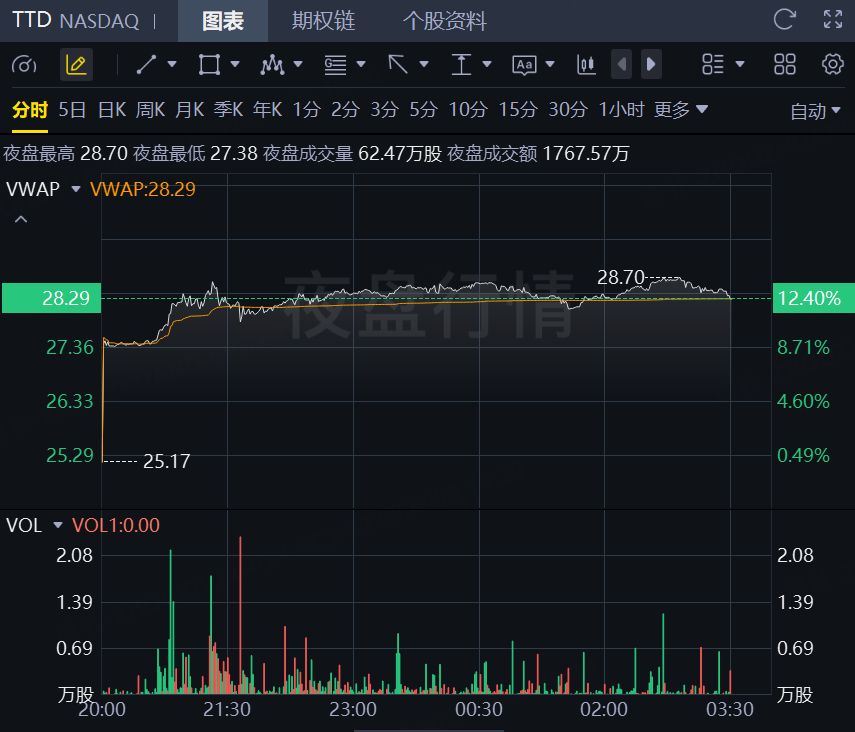This screenshot has height=732, width=855.
Task: Select the 5日 timeframe
Action: pos(72,110)
